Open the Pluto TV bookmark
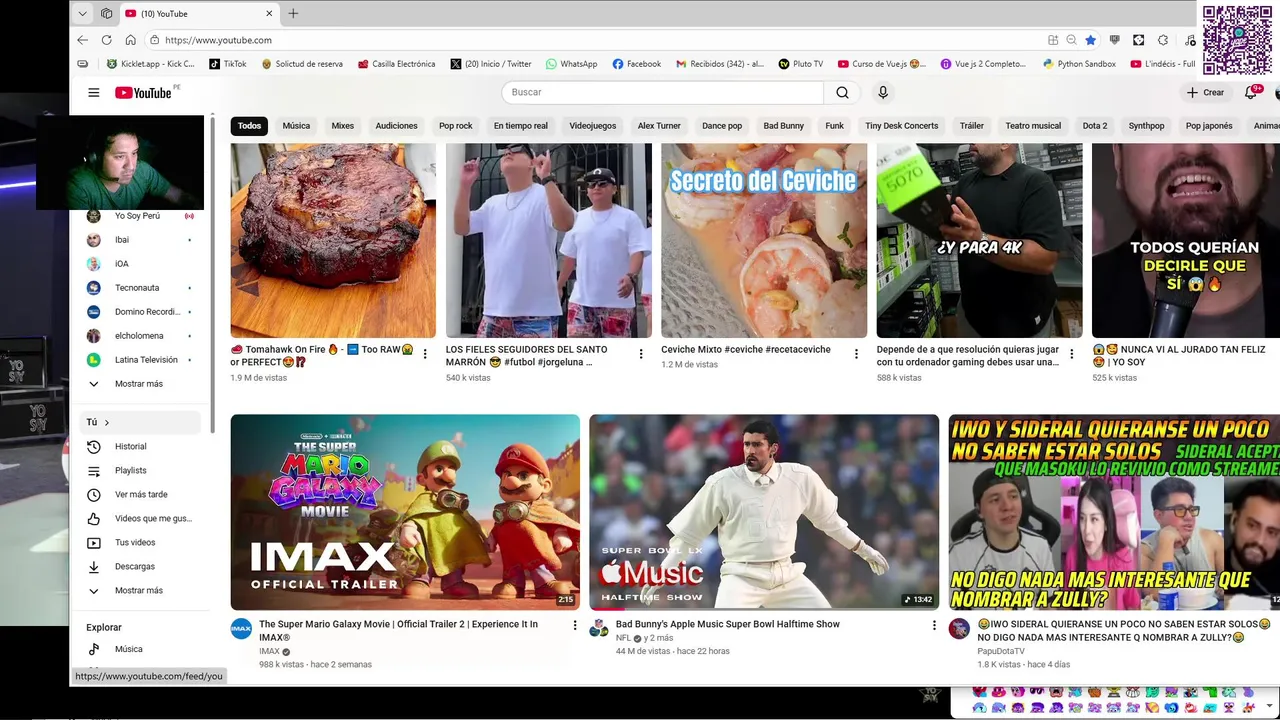The image size is (1280, 720). point(800,64)
